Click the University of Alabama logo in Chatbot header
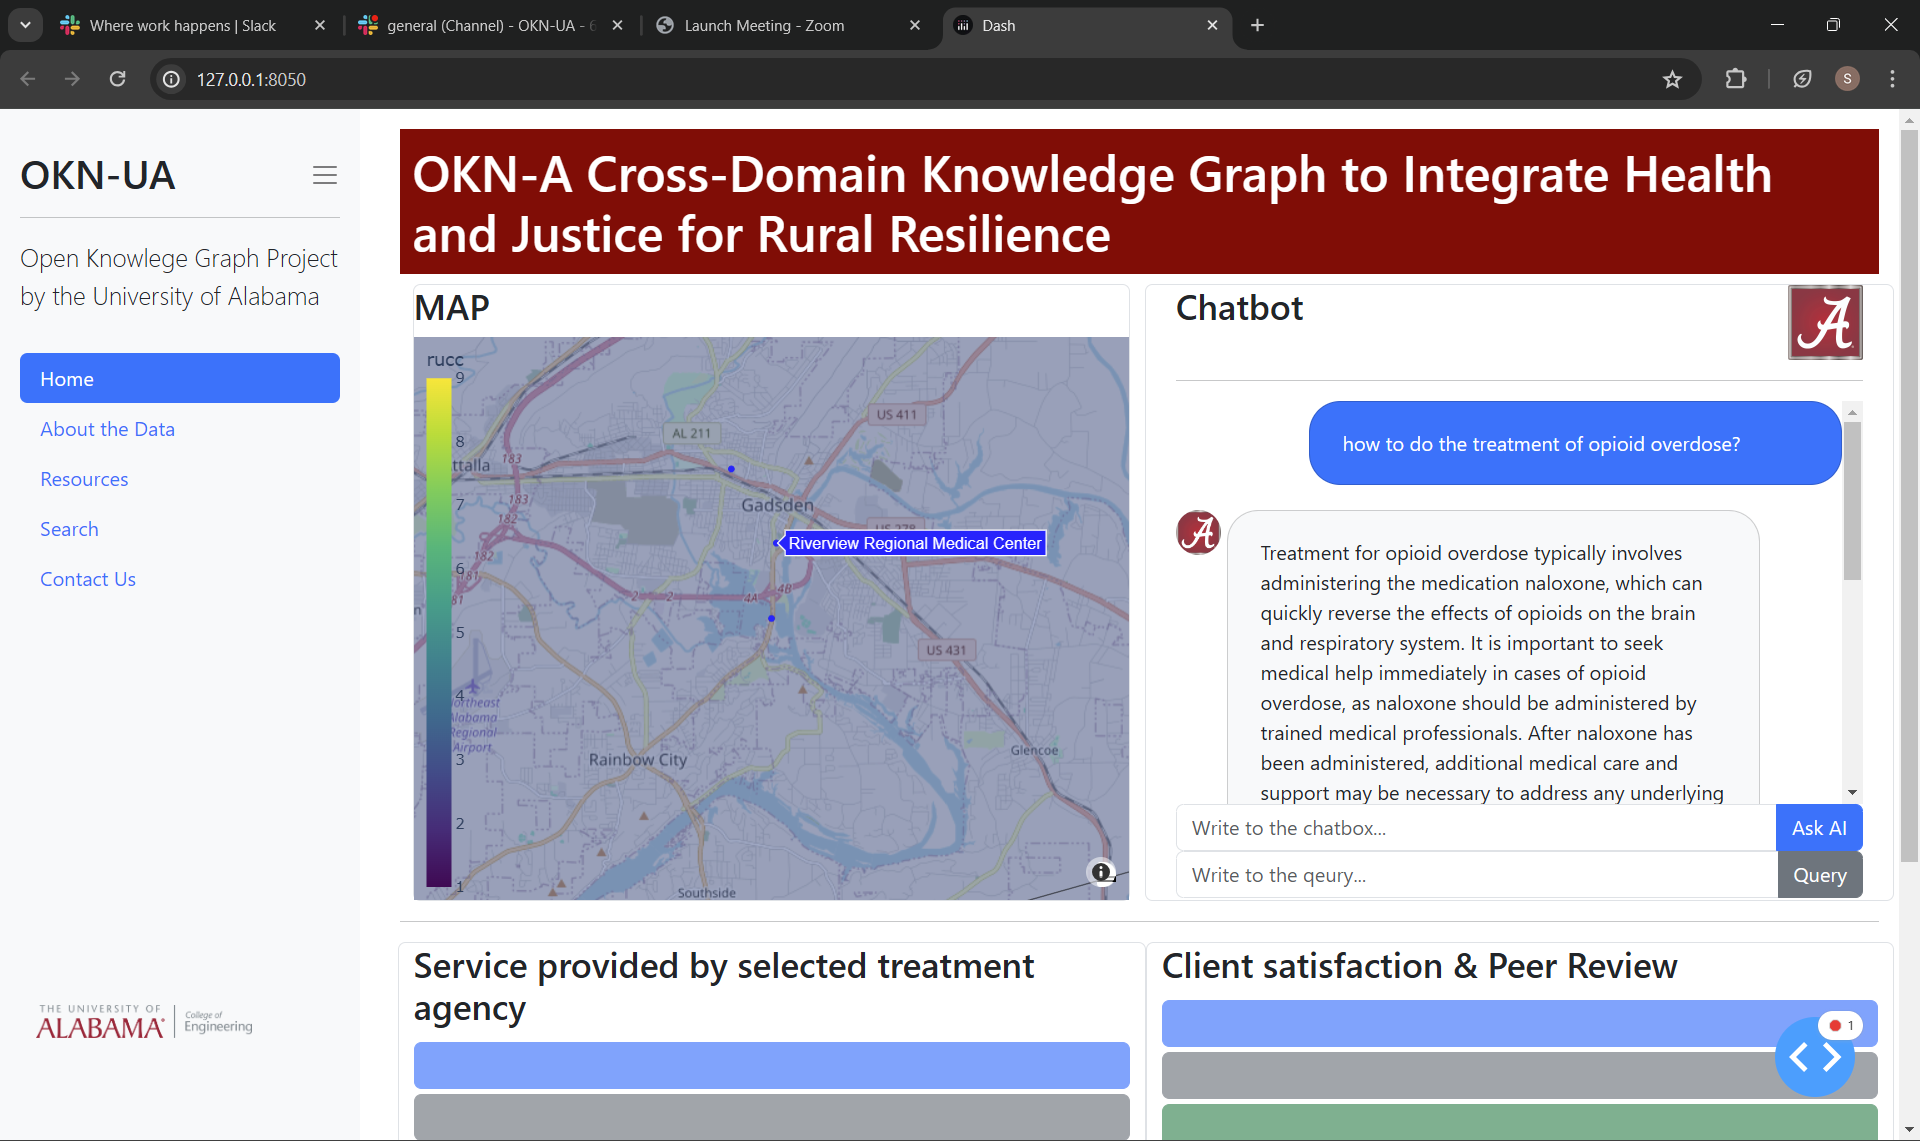Image resolution: width=1920 pixels, height=1141 pixels. (x=1825, y=323)
